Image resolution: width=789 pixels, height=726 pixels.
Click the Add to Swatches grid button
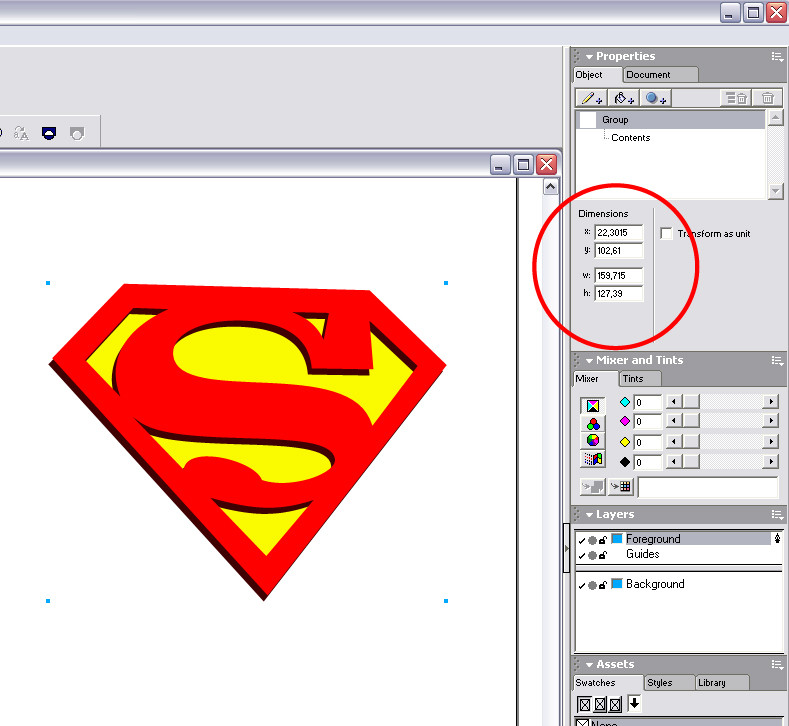[x=621, y=487]
